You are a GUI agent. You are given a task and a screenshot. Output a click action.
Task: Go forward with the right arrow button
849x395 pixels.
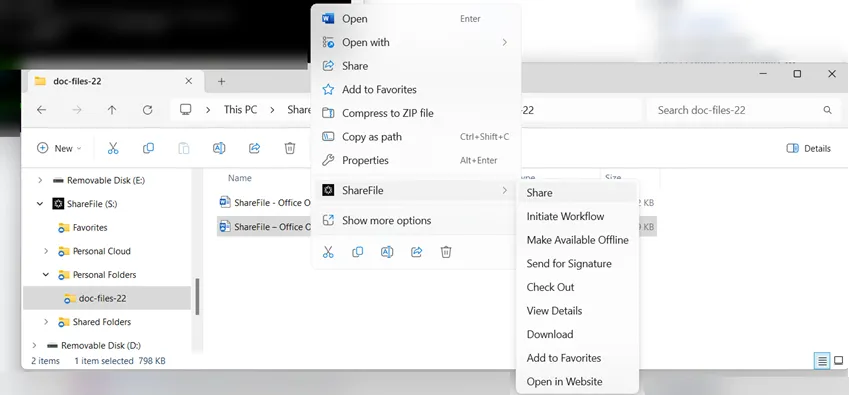(x=77, y=110)
